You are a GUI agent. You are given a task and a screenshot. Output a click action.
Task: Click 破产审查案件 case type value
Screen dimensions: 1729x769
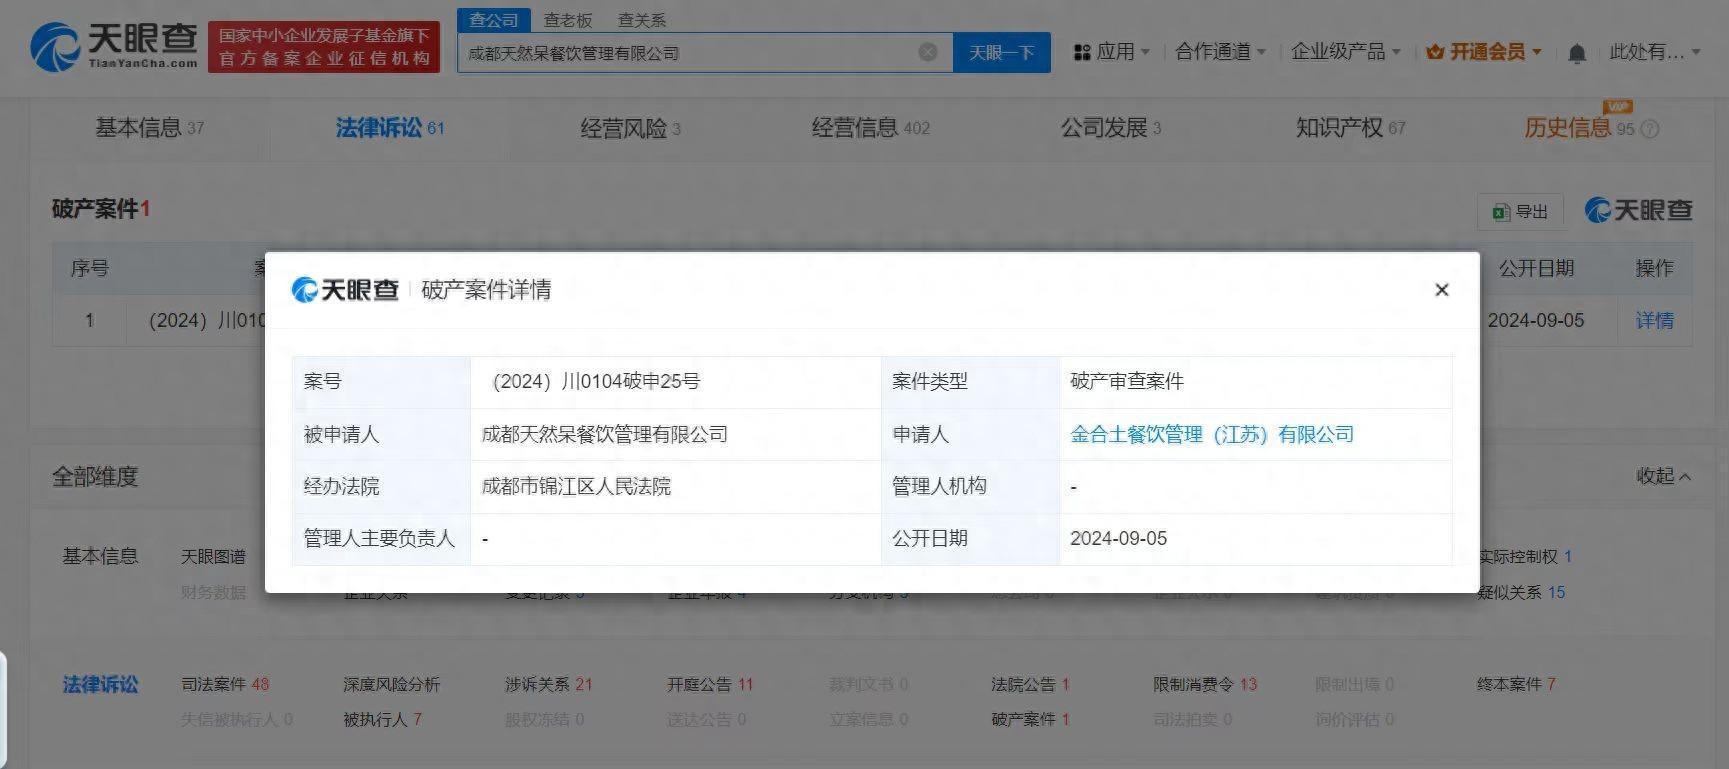click(1127, 382)
